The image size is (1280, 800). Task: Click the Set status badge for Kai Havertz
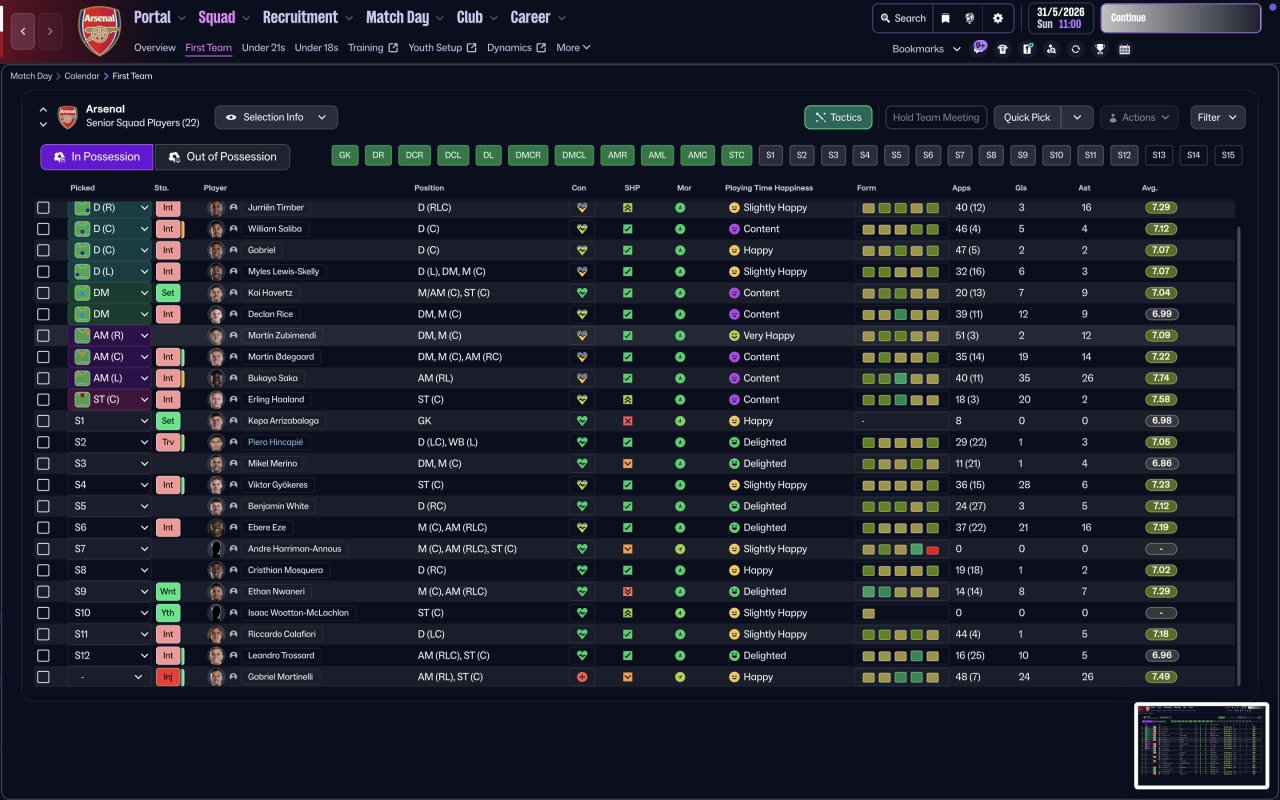167,293
